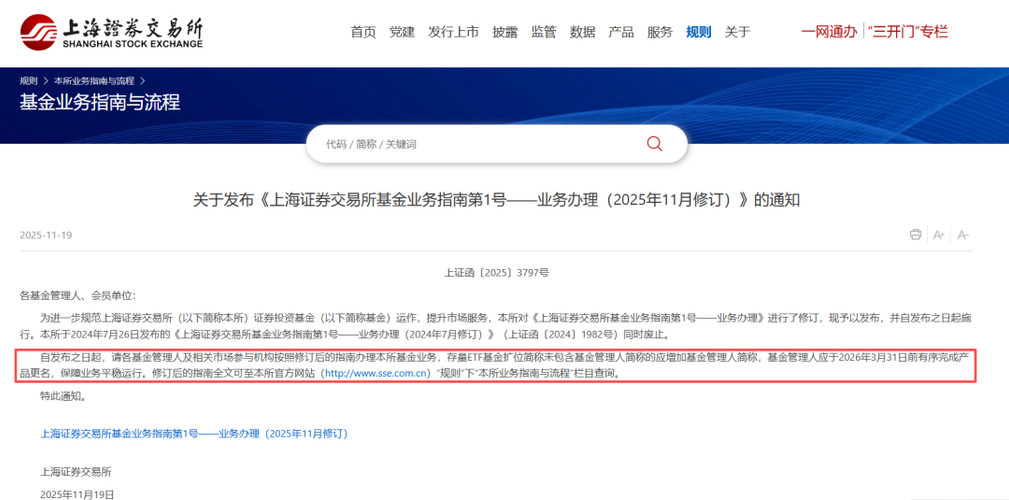Open the 产品 menu
This screenshot has width=1009, height=500.
pyautogui.click(x=621, y=32)
